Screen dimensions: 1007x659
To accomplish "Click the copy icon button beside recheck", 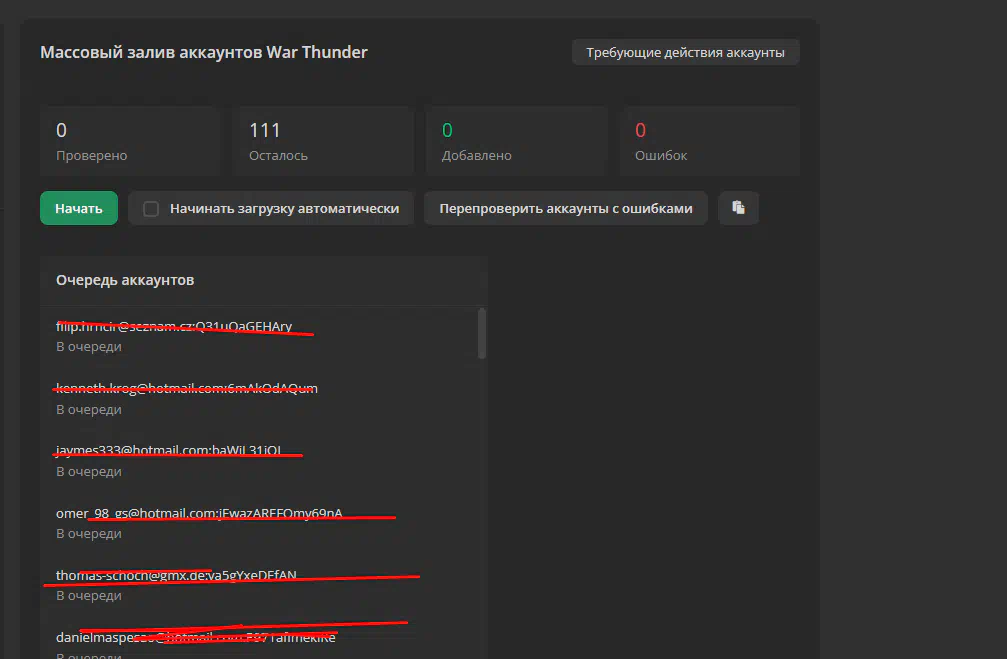I will [739, 208].
